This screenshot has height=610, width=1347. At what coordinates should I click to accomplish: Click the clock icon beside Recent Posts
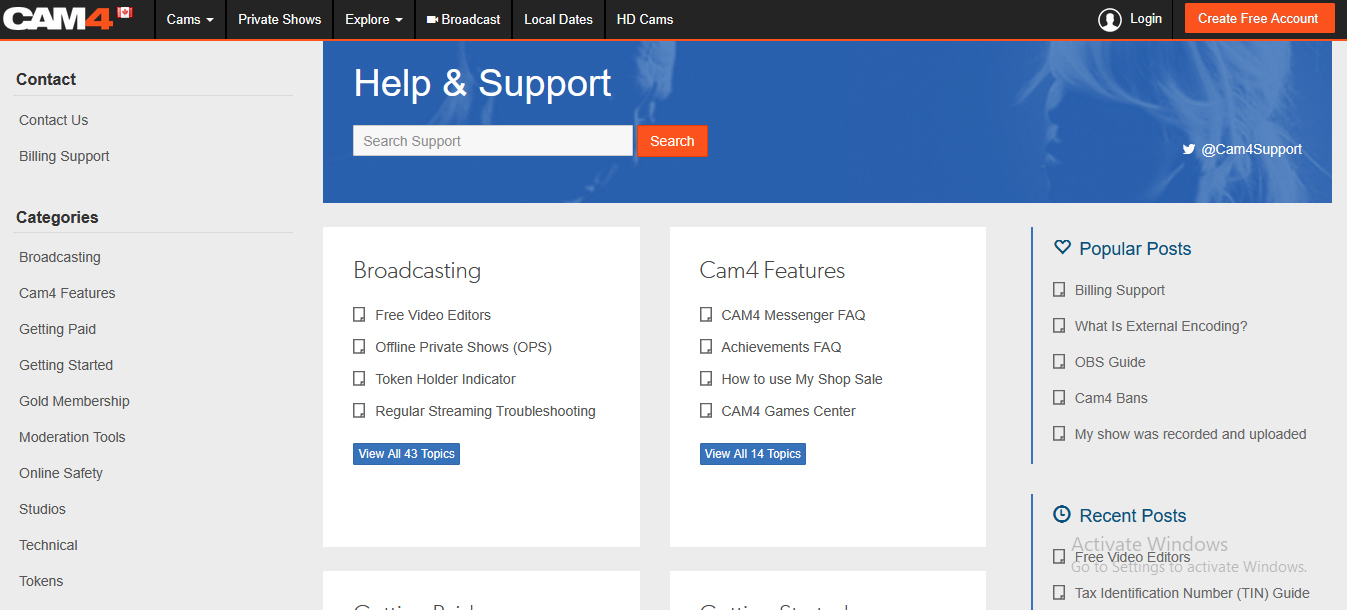pos(1062,514)
